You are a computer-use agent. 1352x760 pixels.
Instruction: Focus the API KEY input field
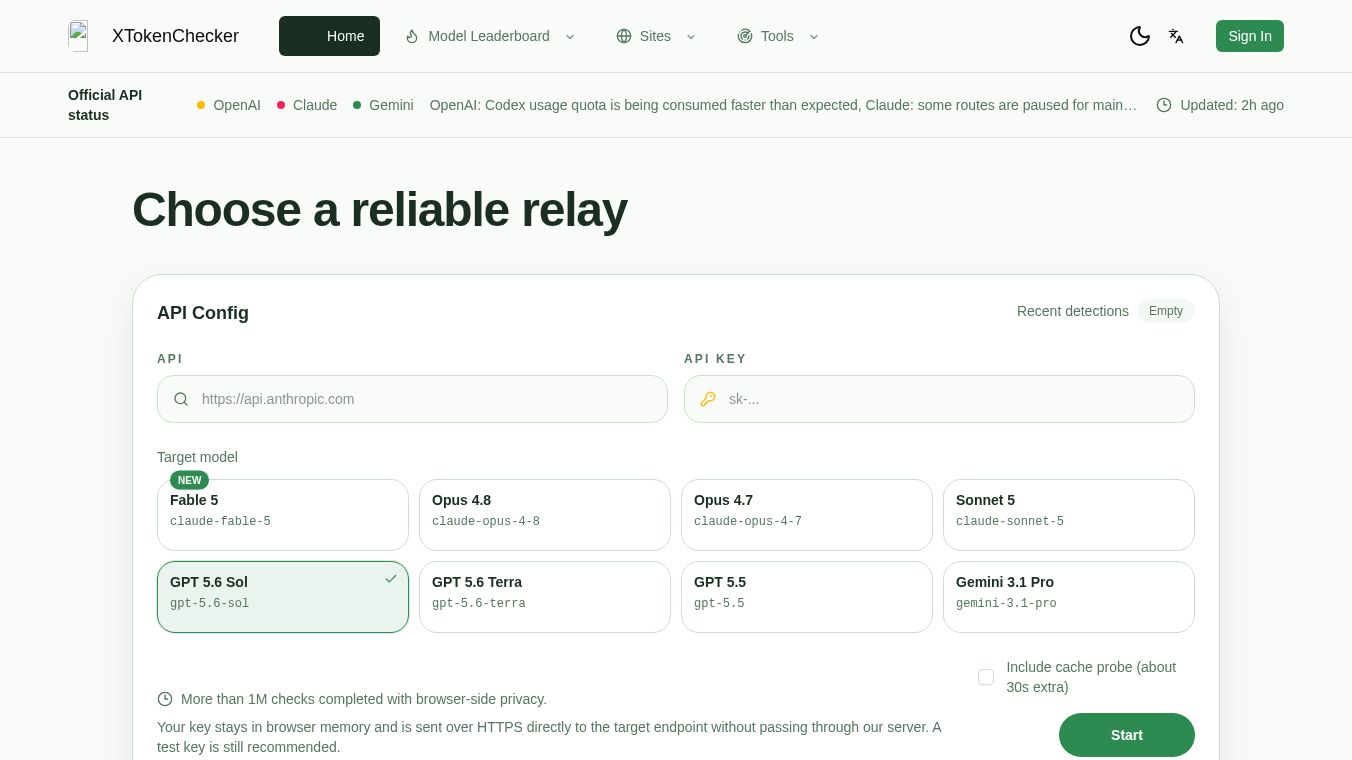click(939, 399)
